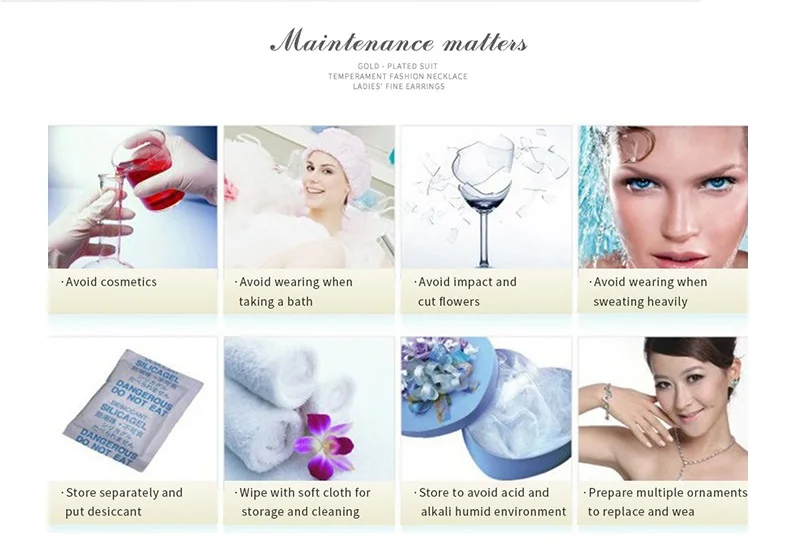Click the blue heart-shaped box image
This screenshot has height=550, width=800.
486,409
